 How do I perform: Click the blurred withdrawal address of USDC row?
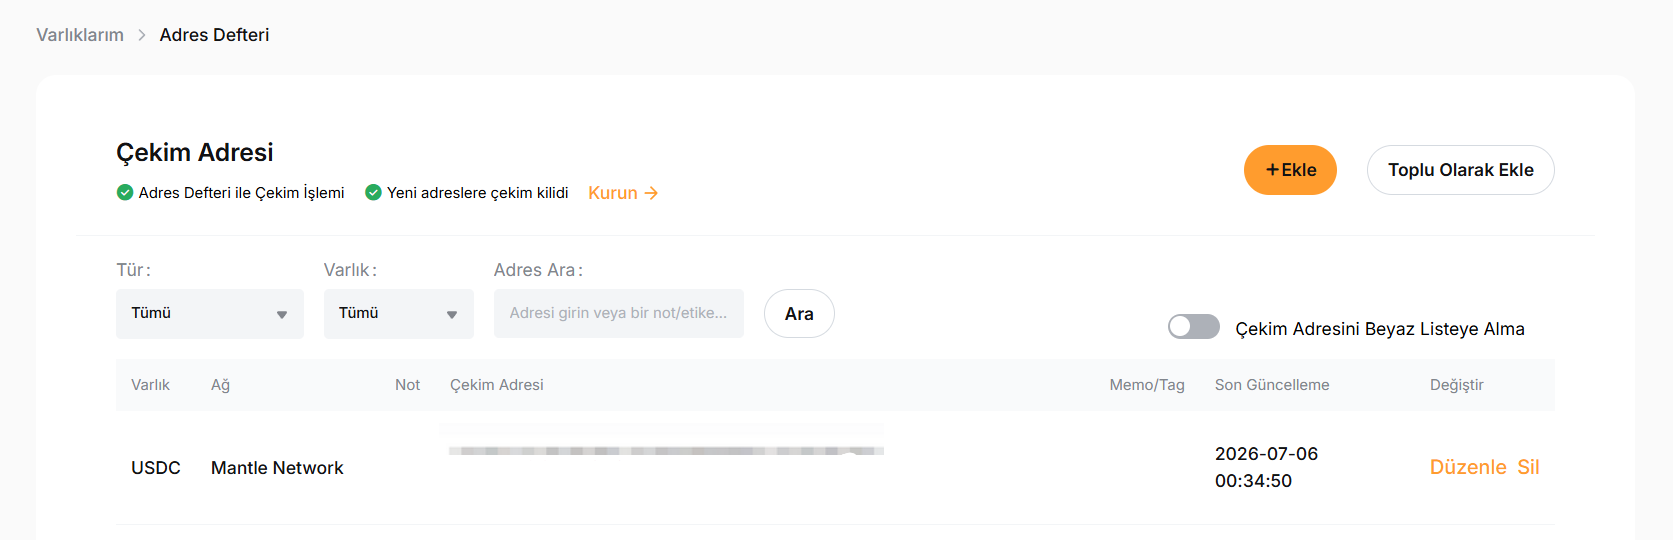(666, 451)
